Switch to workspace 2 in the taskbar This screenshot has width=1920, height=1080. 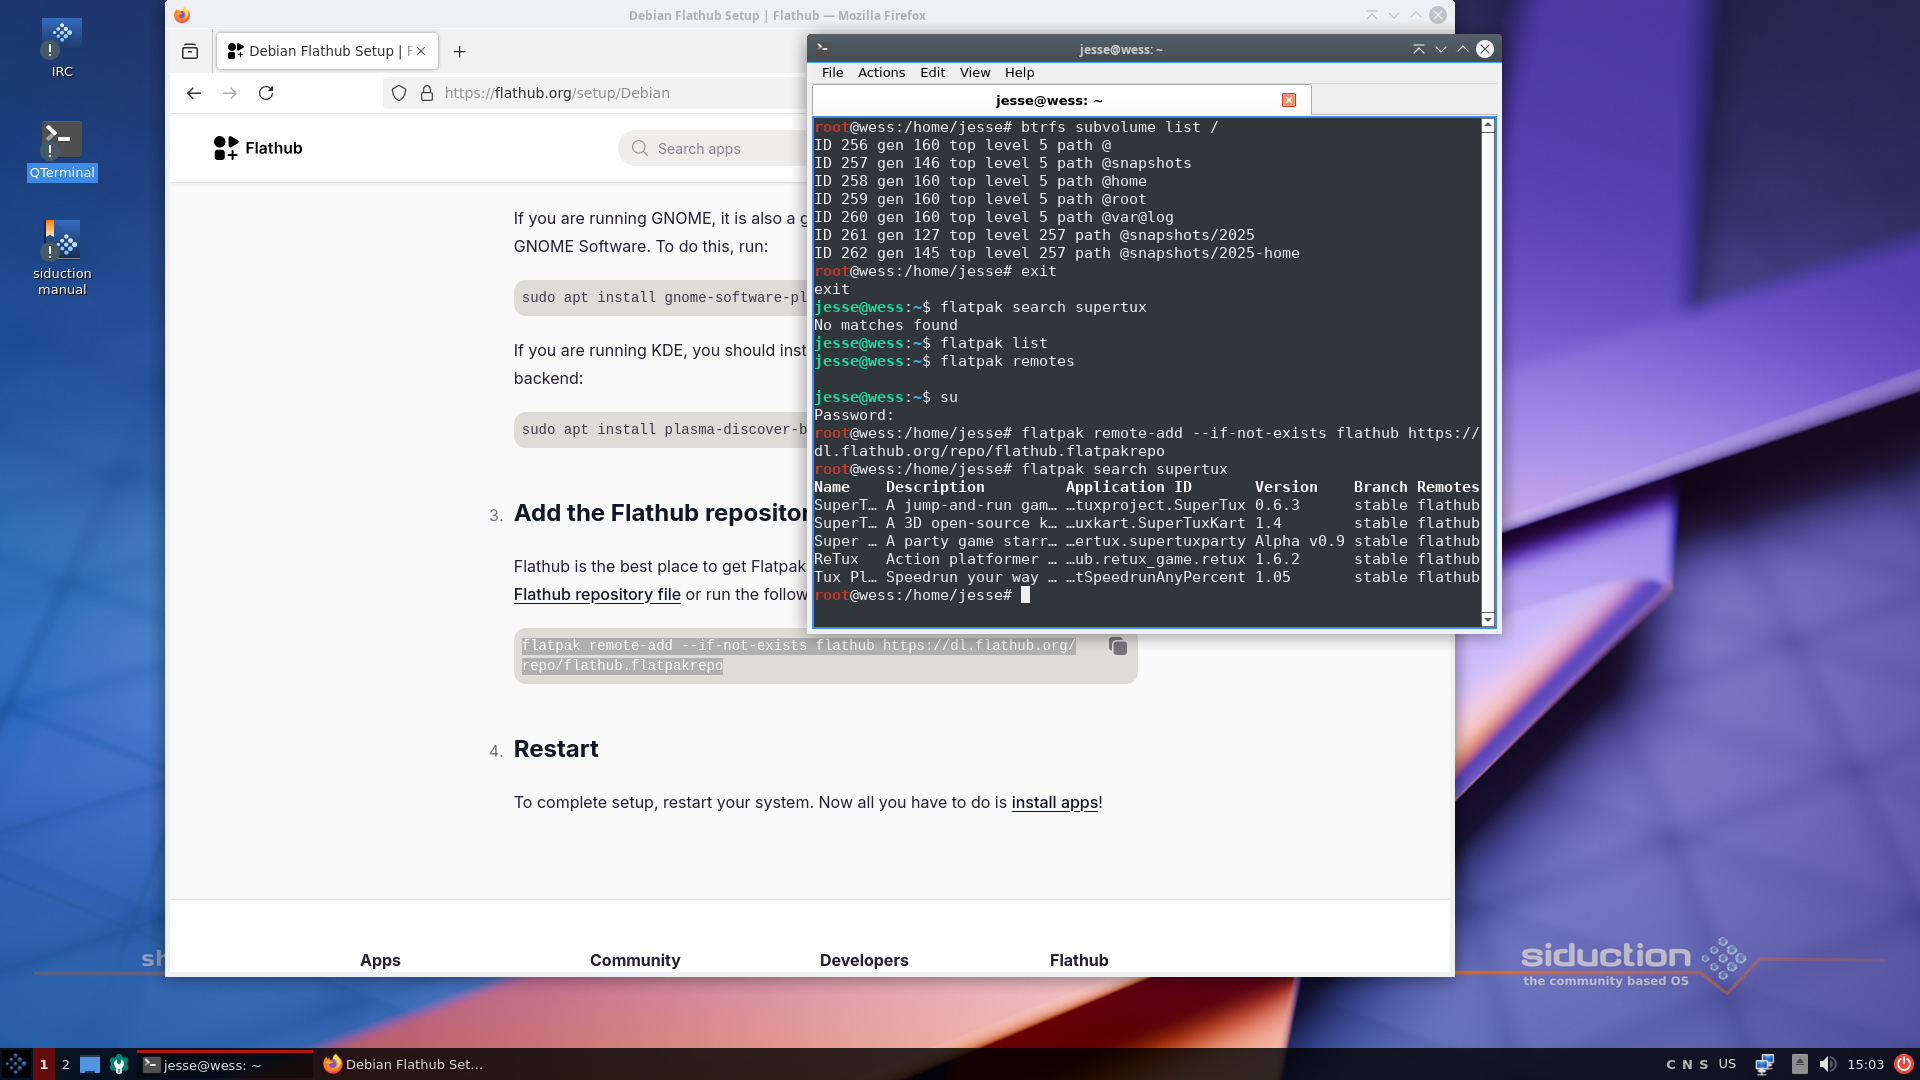click(x=66, y=1064)
